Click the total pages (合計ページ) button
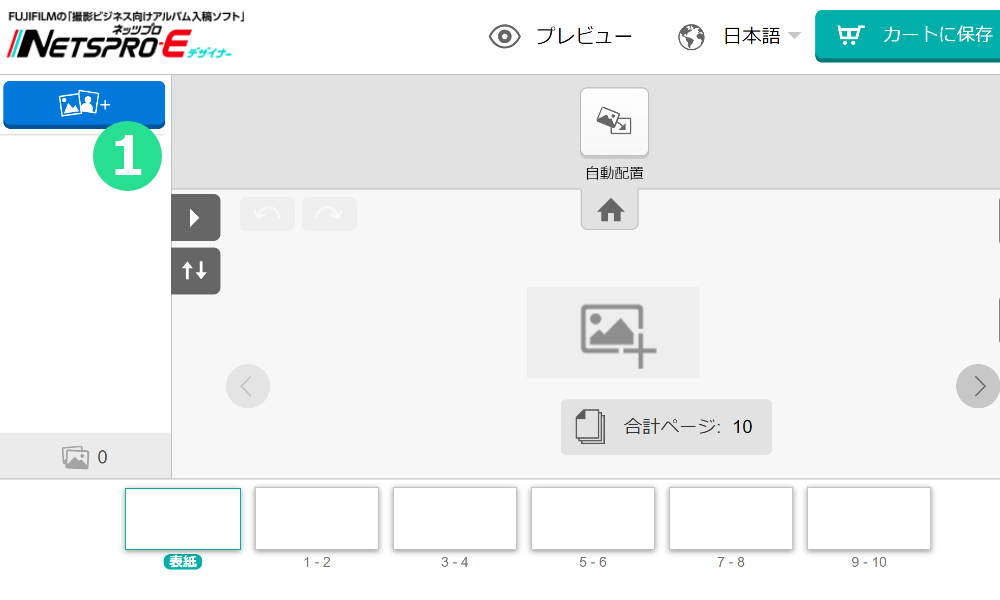Image resolution: width=1000 pixels, height=600 pixels. (666, 427)
